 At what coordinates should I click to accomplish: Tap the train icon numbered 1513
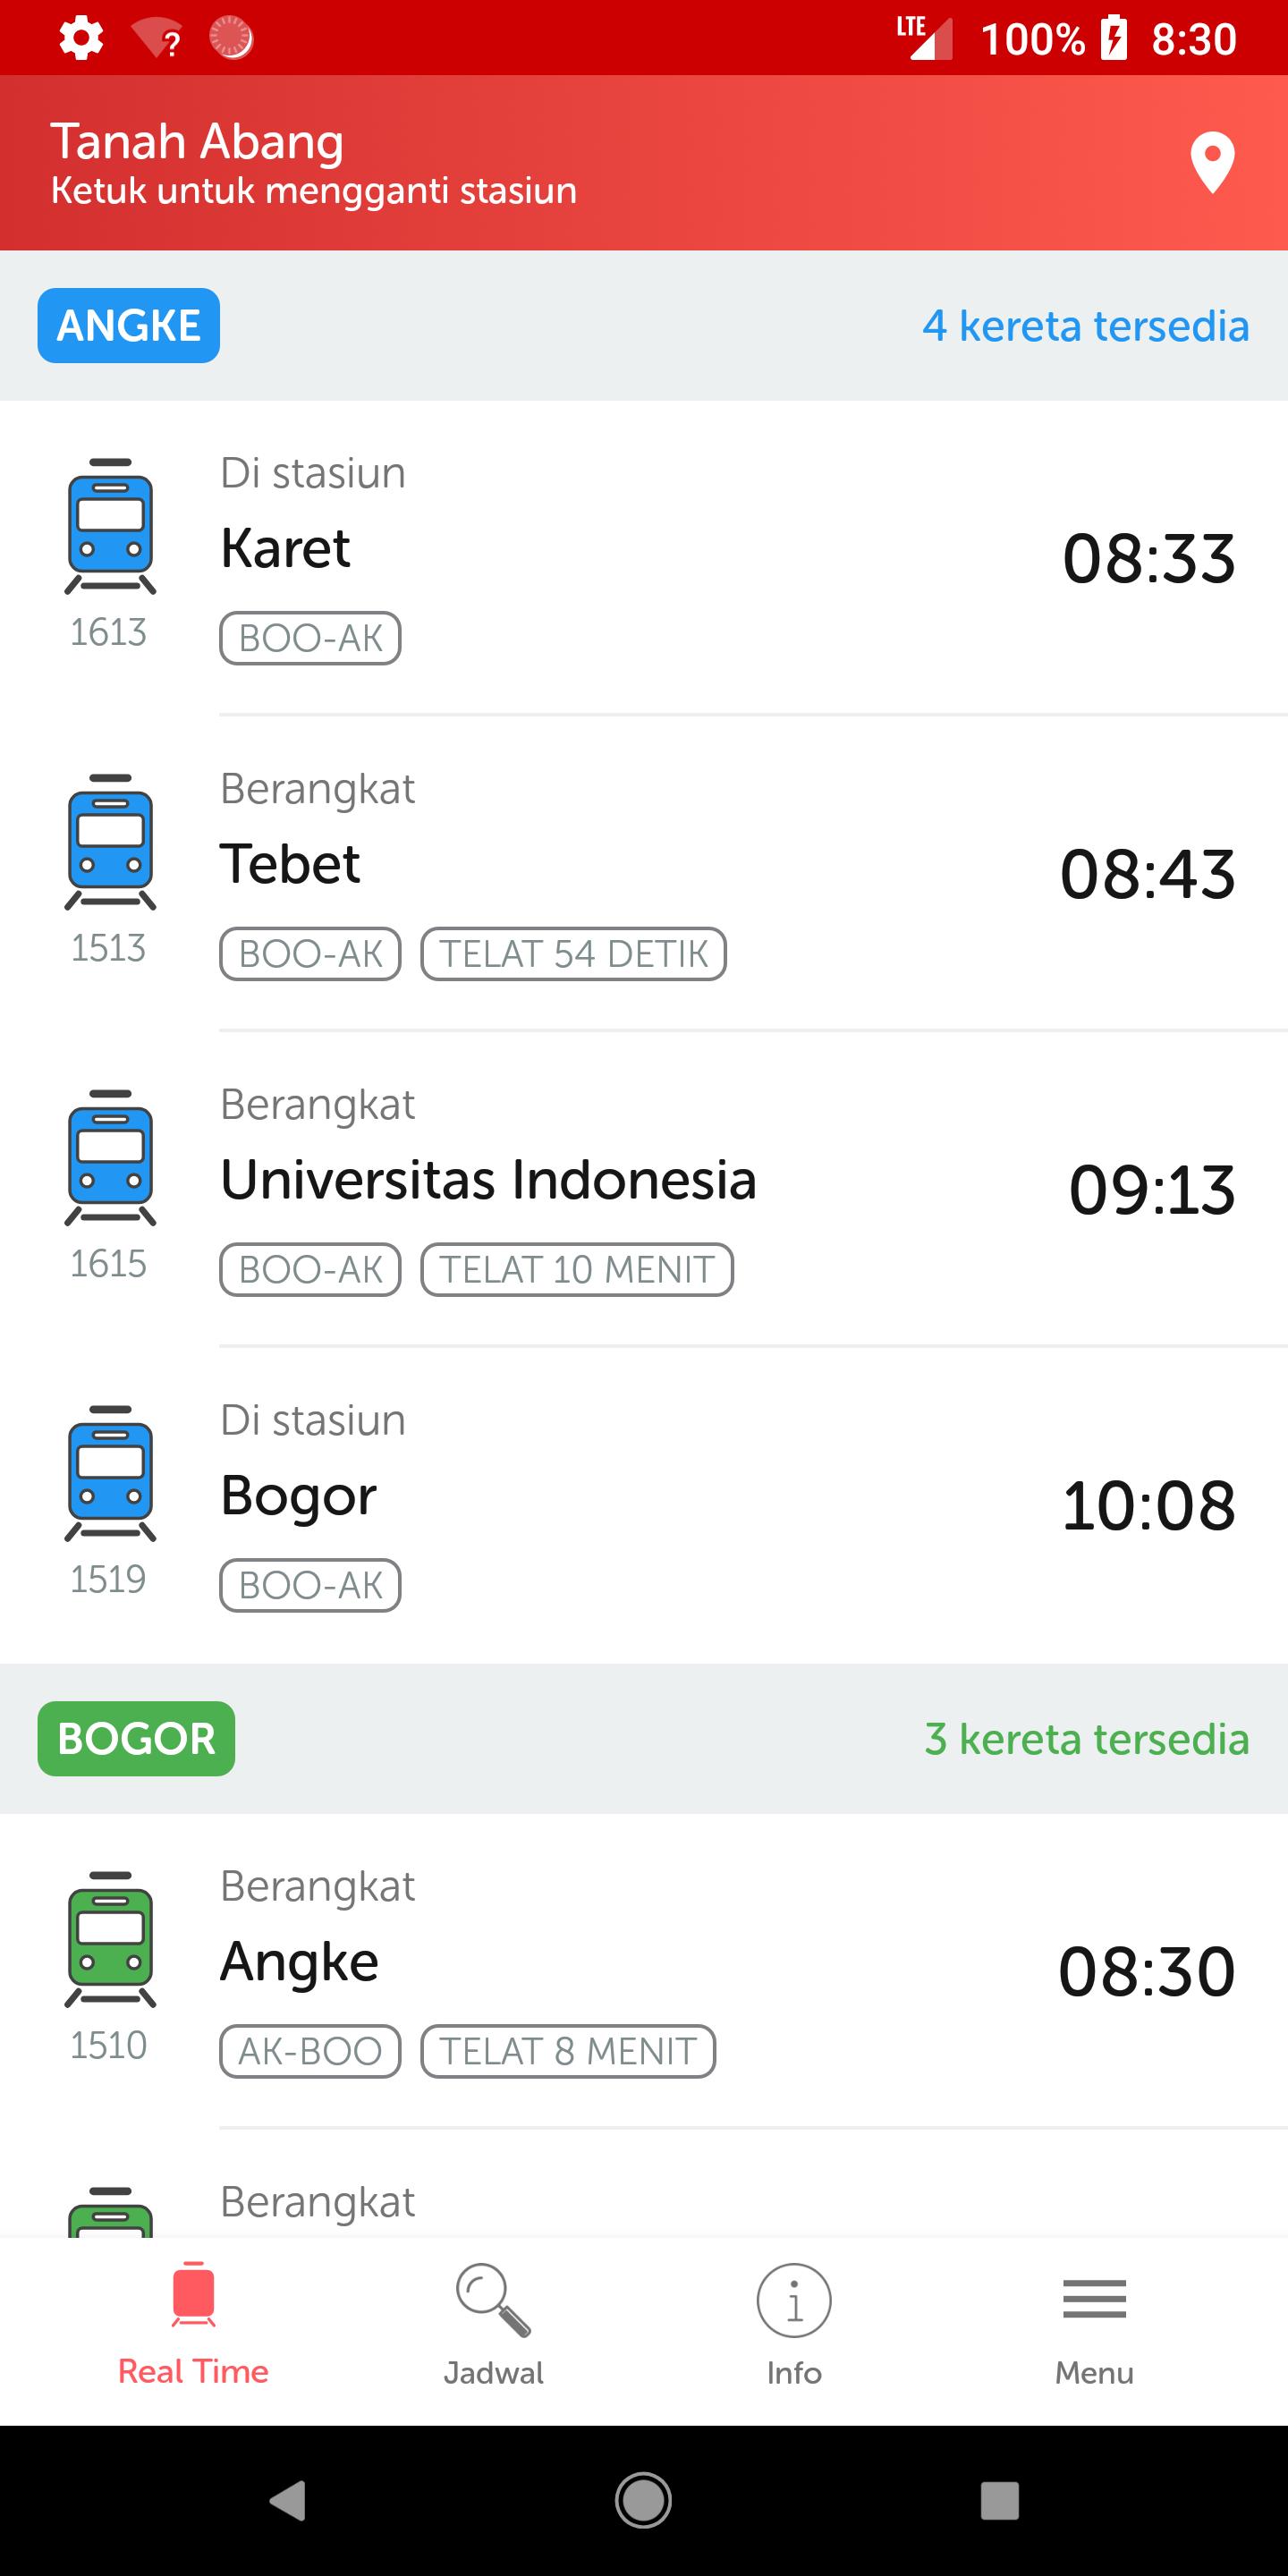click(x=110, y=842)
